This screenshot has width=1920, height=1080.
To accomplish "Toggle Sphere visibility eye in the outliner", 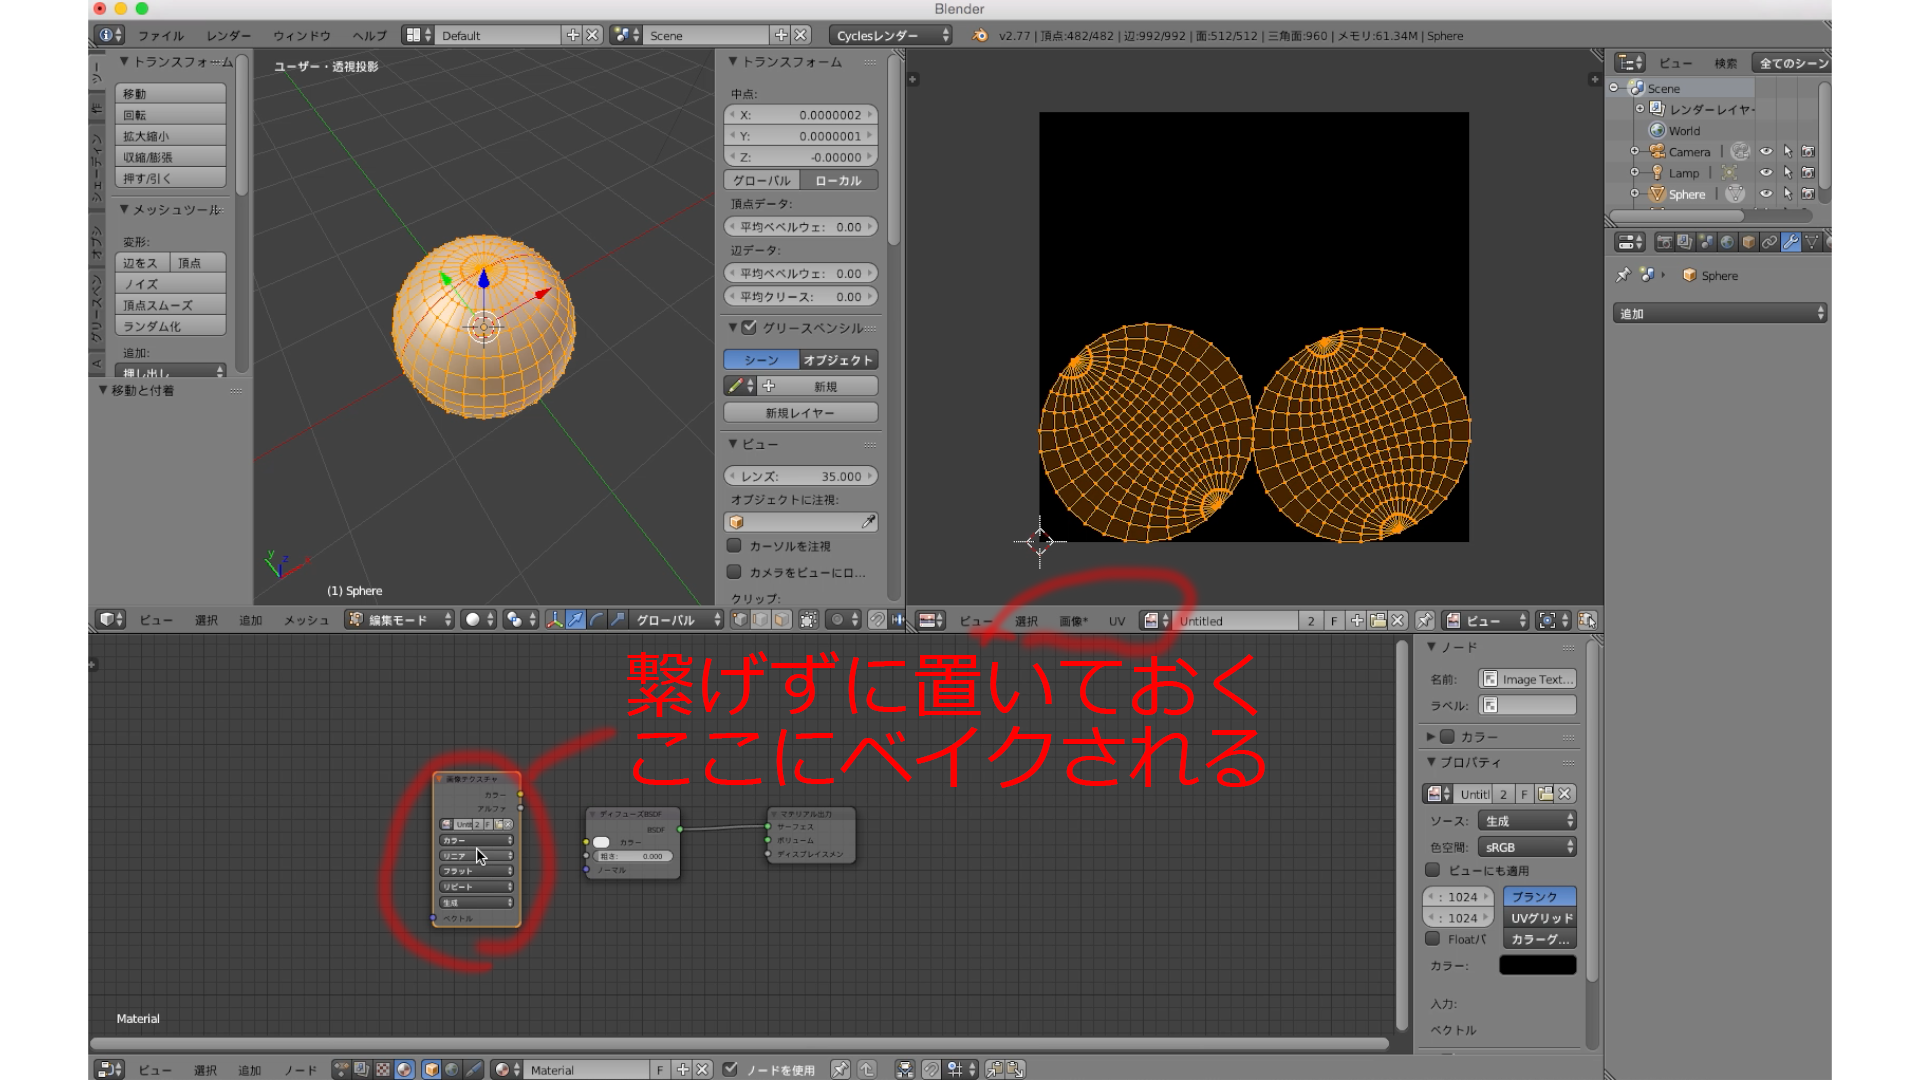I will tap(1766, 194).
